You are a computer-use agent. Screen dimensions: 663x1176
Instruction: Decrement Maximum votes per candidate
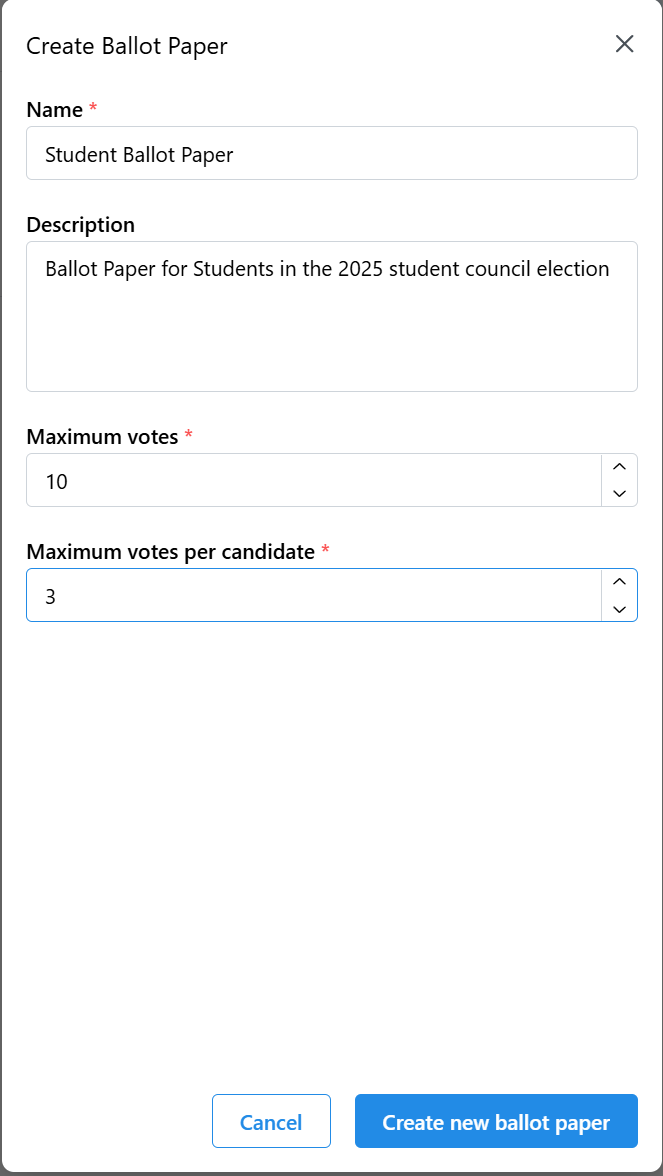(619, 608)
